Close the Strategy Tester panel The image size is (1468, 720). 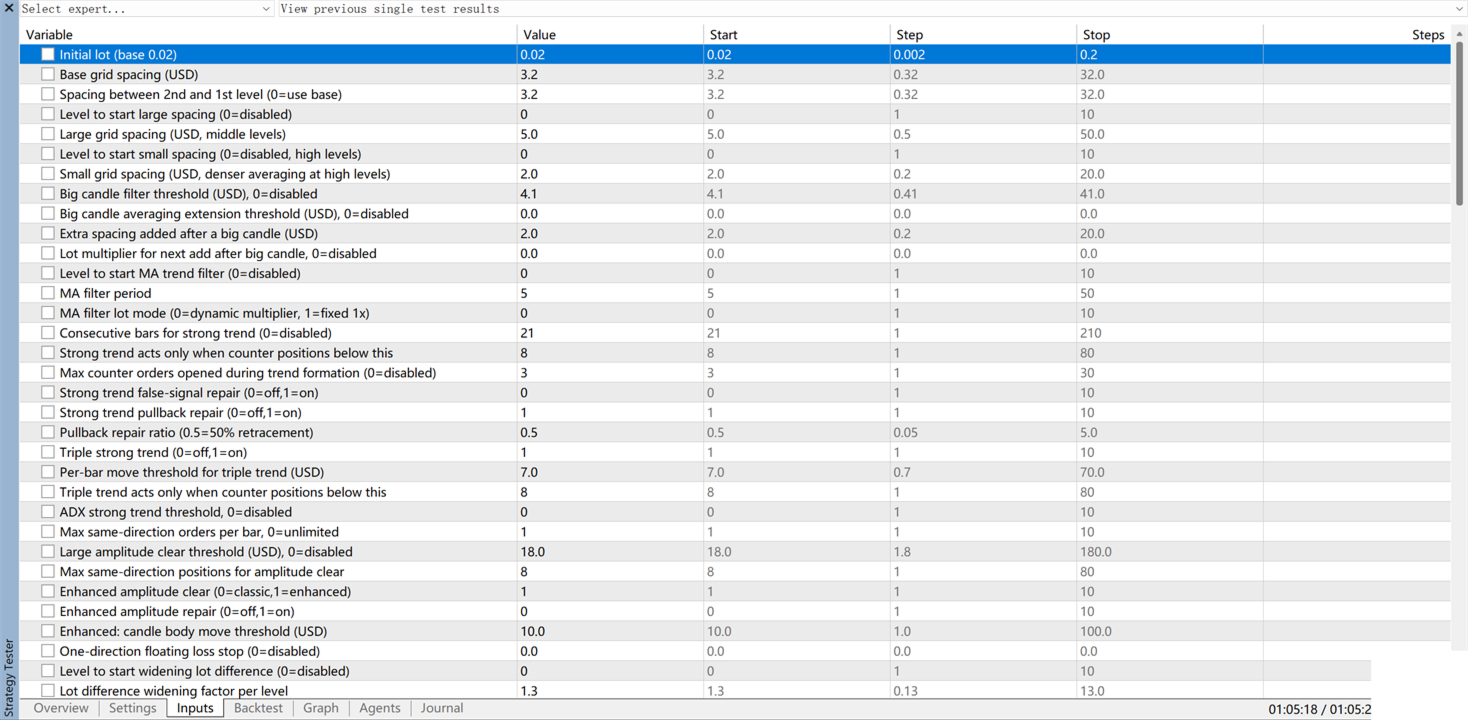[x=9, y=8]
